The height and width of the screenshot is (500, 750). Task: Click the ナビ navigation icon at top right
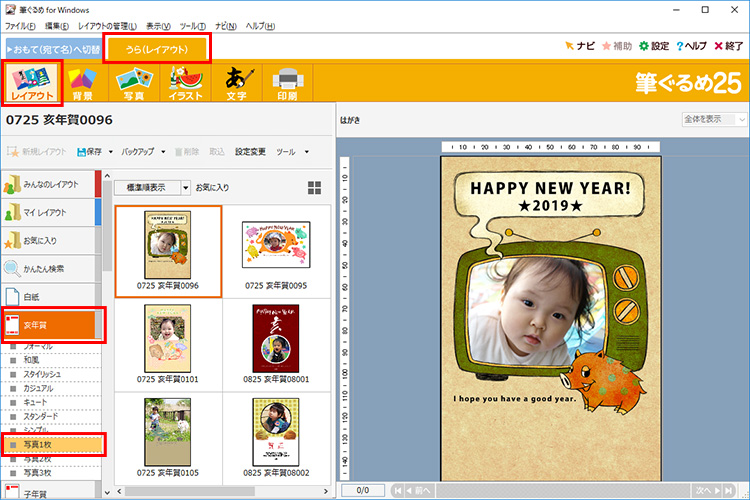(580, 46)
